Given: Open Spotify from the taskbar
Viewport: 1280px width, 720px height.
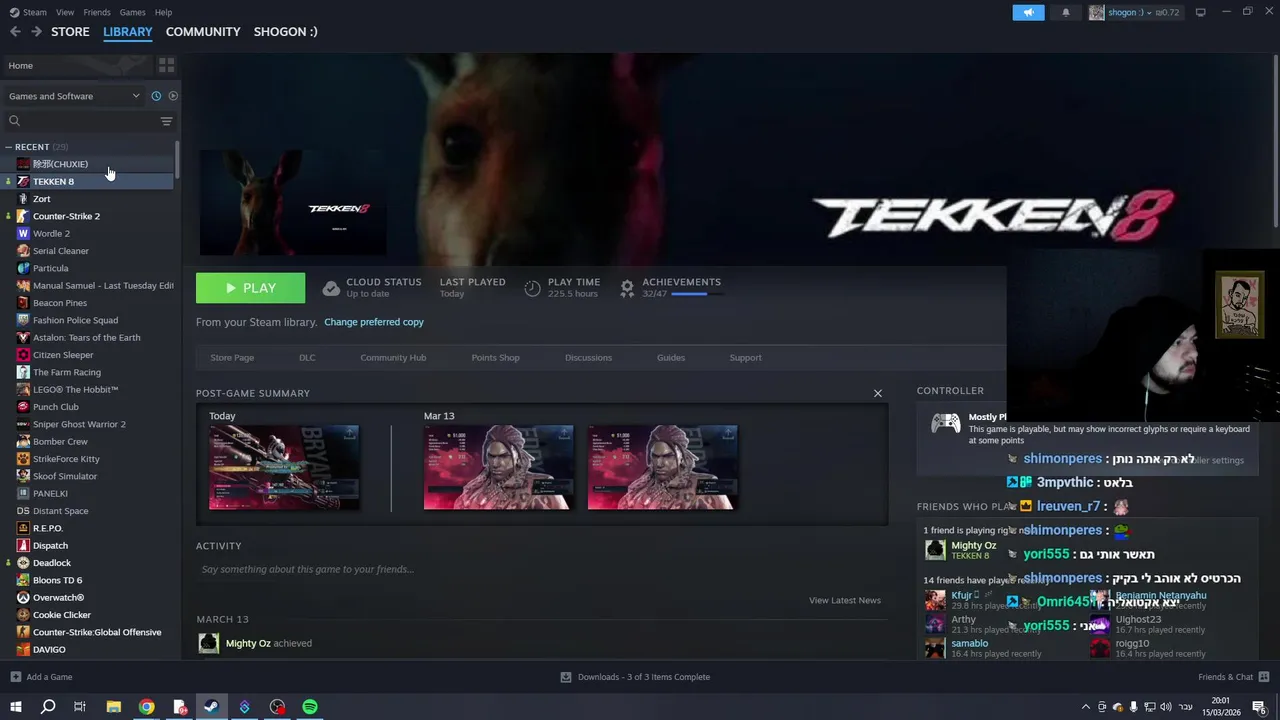Looking at the screenshot, I should [x=310, y=707].
